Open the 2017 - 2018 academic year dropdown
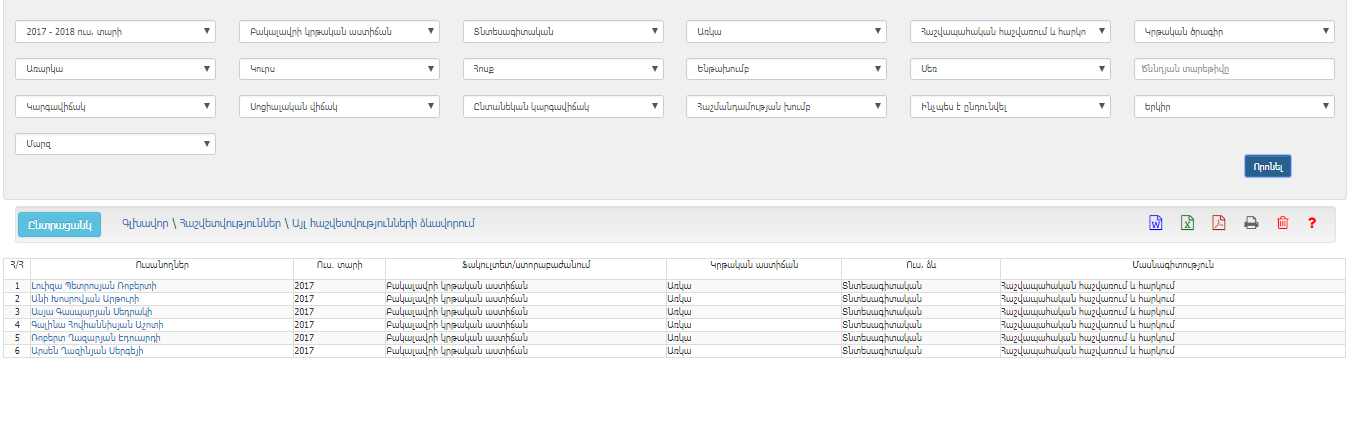 115,32
